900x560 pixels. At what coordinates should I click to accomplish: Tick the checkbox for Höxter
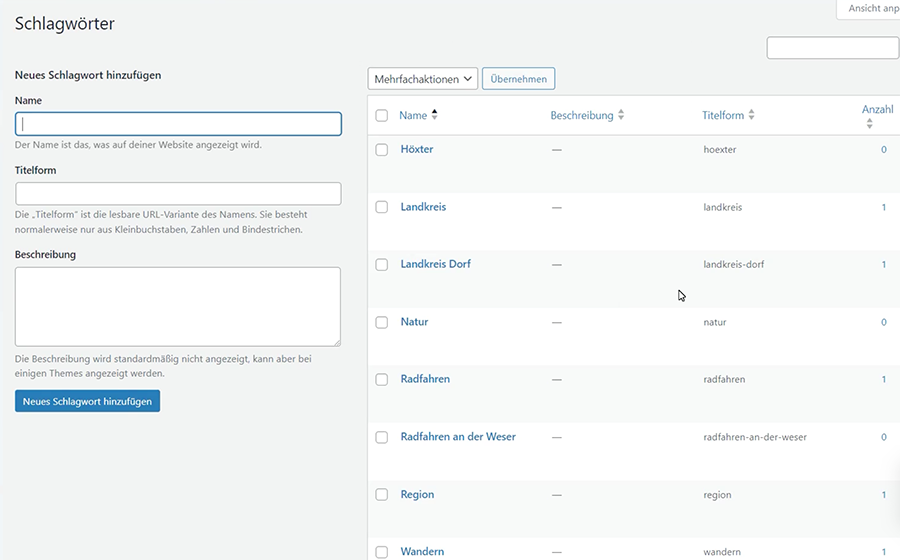pos(381,150)
